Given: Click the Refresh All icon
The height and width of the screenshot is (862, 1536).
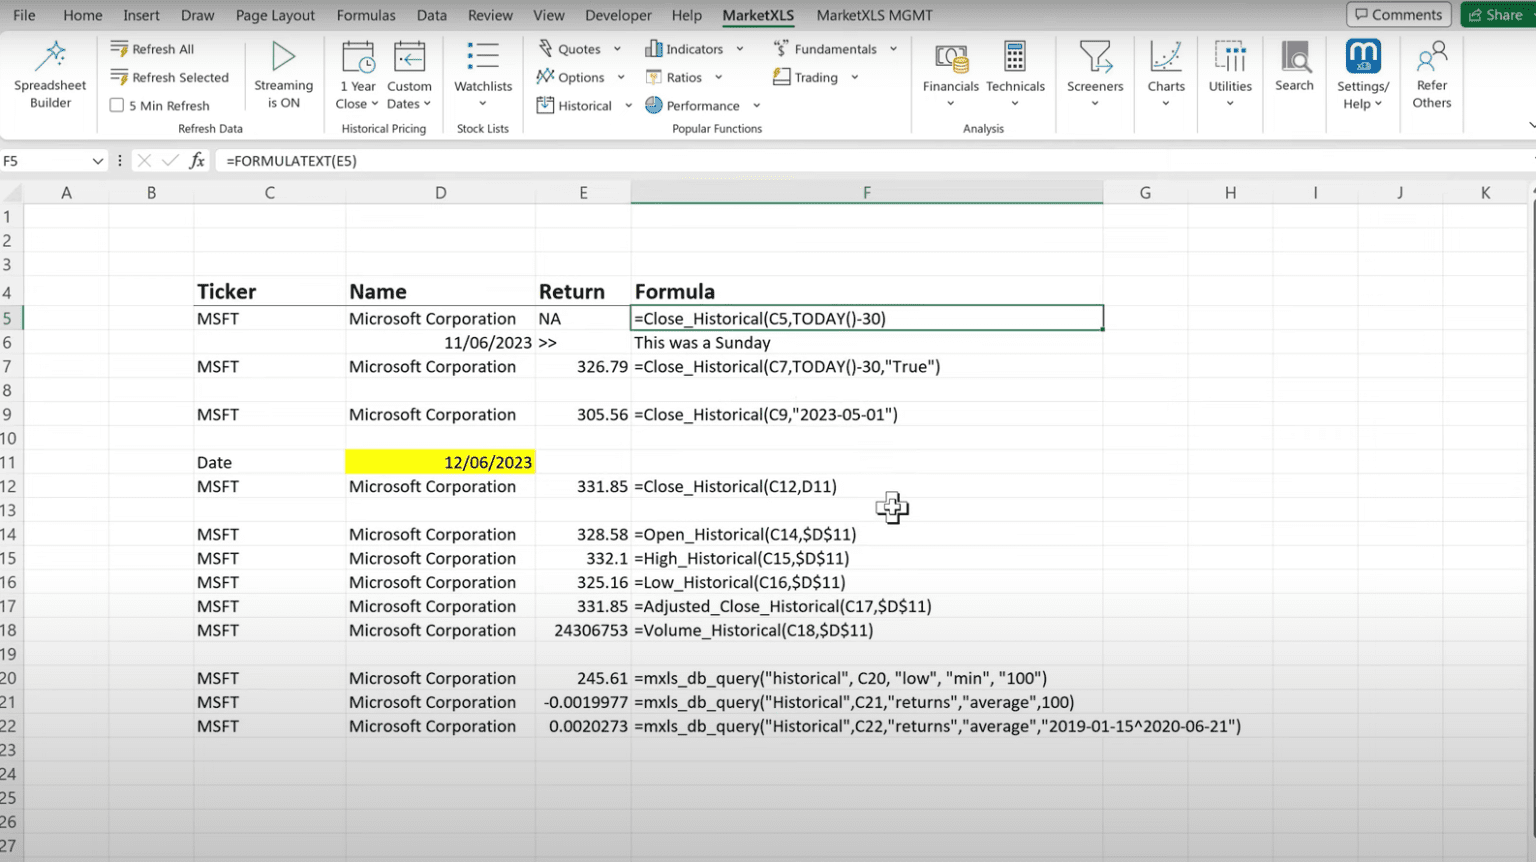Looking at the screenshot, I should pos(119,49).
